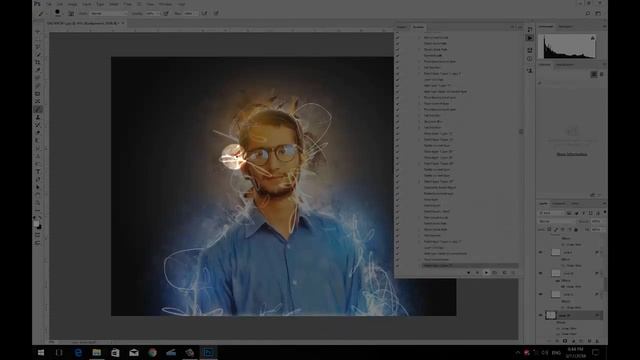Add layer style fx button

(x=557, y=341)
